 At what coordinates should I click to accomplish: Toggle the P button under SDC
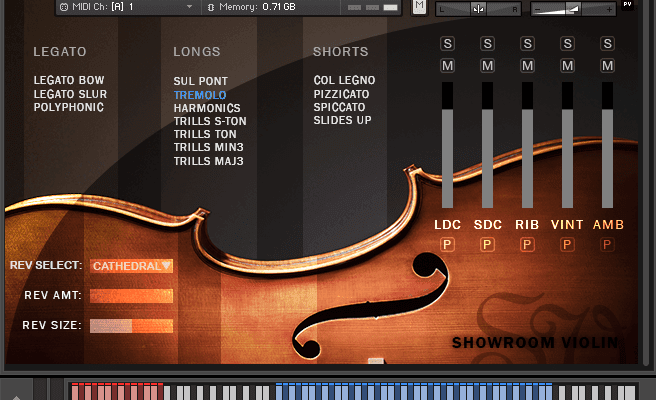pos(487,244)
